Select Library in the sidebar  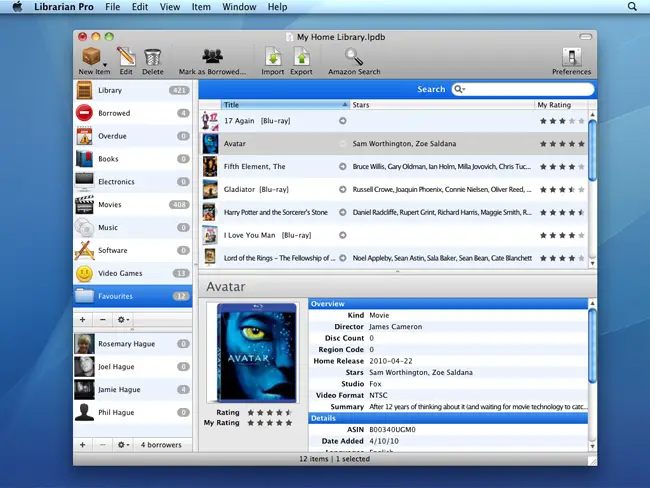coord(133,90)
